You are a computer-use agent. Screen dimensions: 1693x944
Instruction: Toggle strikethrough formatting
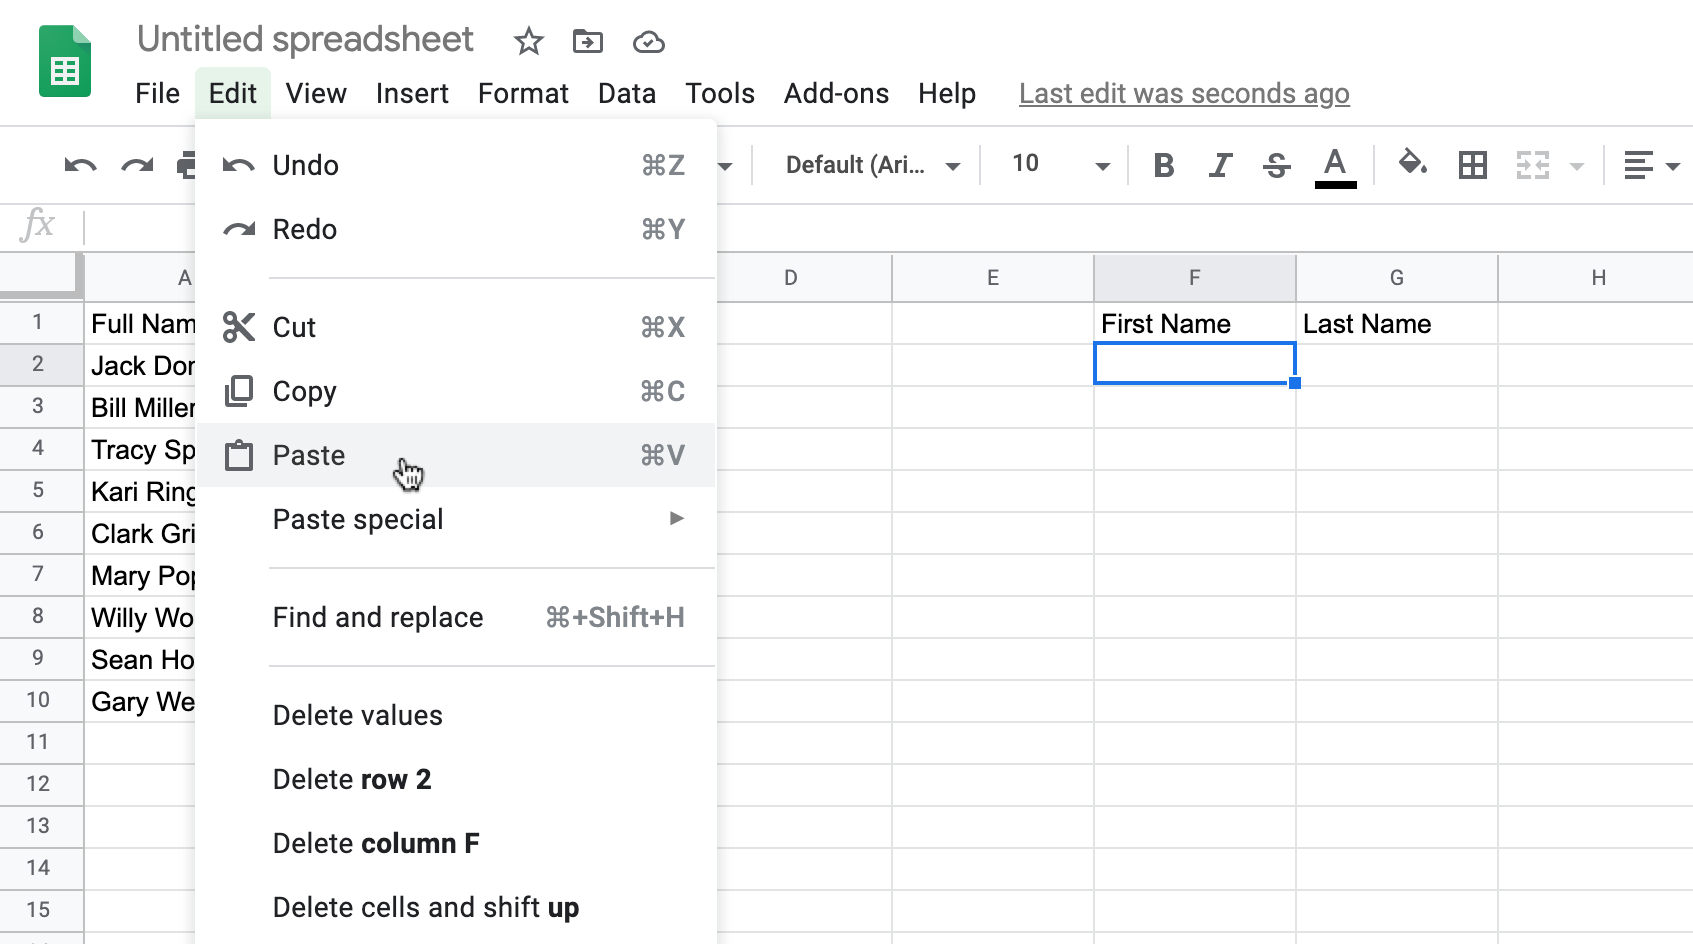[x=1277, y=165]
